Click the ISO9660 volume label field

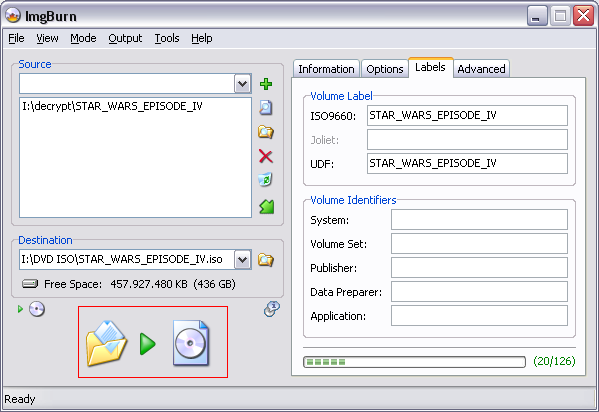[467, 115]
